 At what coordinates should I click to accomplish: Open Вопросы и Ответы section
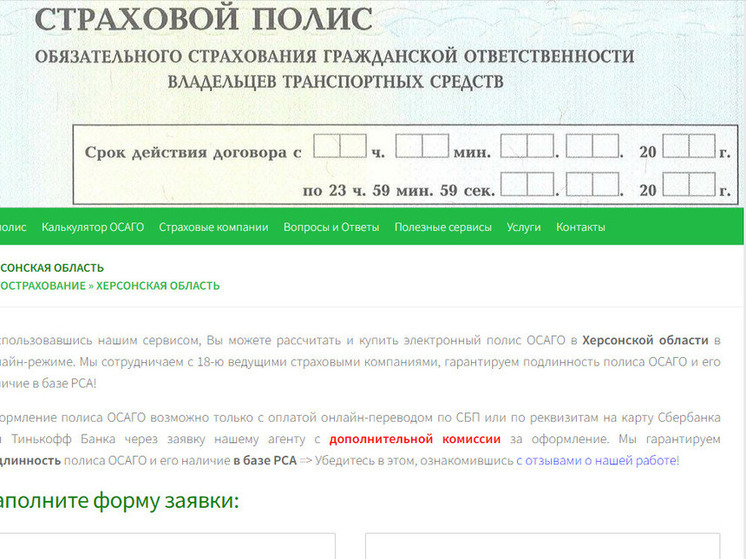coord(331,227)
